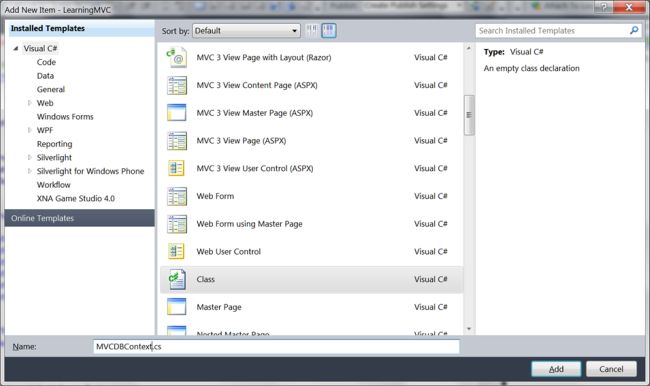Viewport: 650px width, 386px height.
Task: Expand the Web tree node
Action: tap(29, 103)
